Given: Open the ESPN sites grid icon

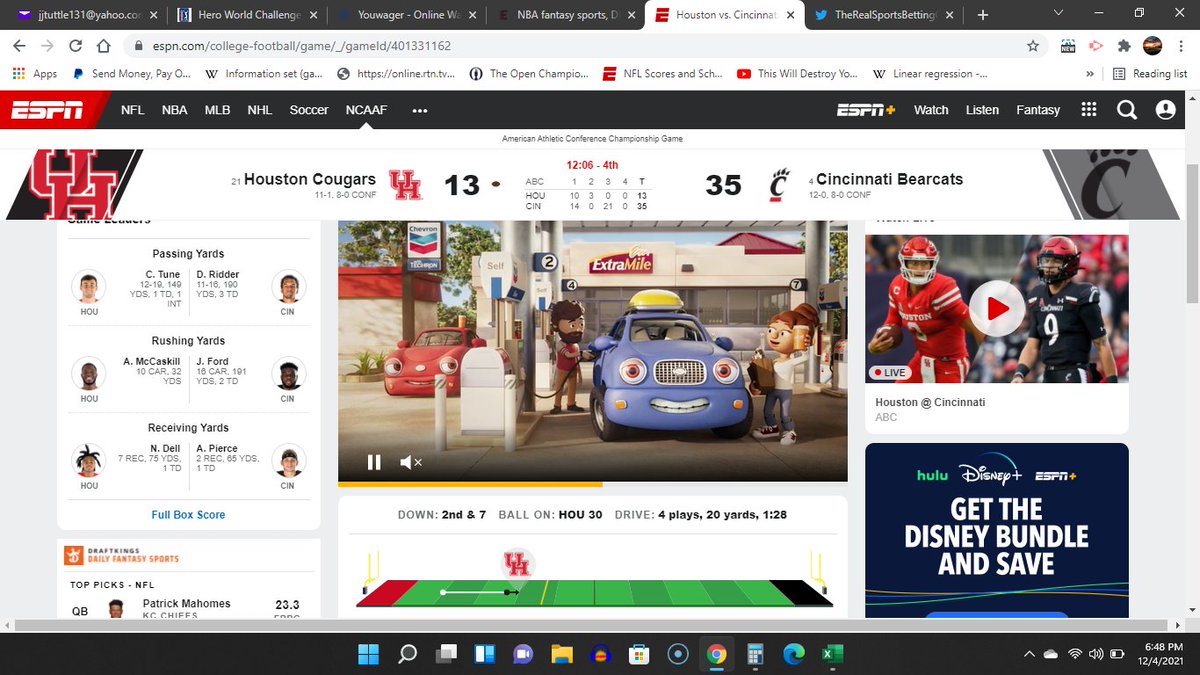Looking at the screenshot, I should coord(1089,110).
